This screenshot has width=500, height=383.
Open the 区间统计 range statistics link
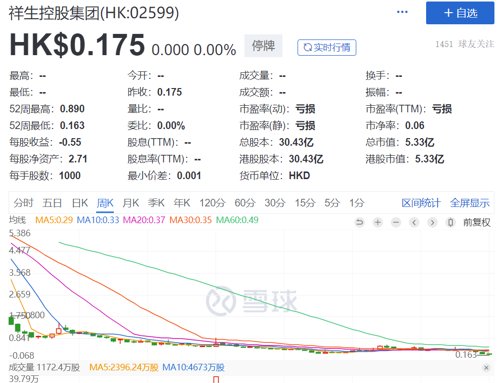click(x=421, y=203)
